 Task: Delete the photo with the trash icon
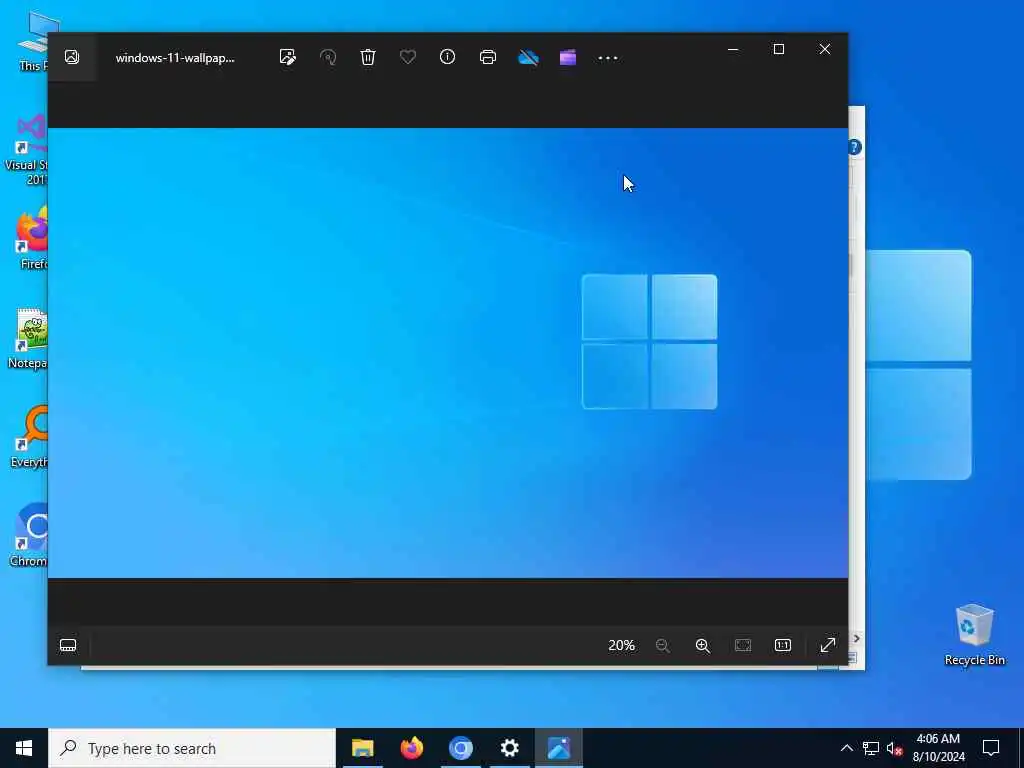click(368, 57)
